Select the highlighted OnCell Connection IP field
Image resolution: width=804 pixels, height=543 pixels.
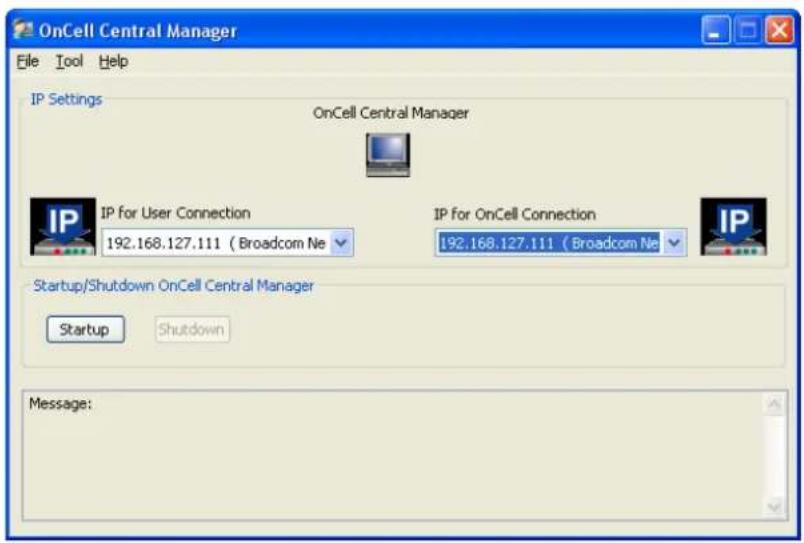[x=549, y=243]
